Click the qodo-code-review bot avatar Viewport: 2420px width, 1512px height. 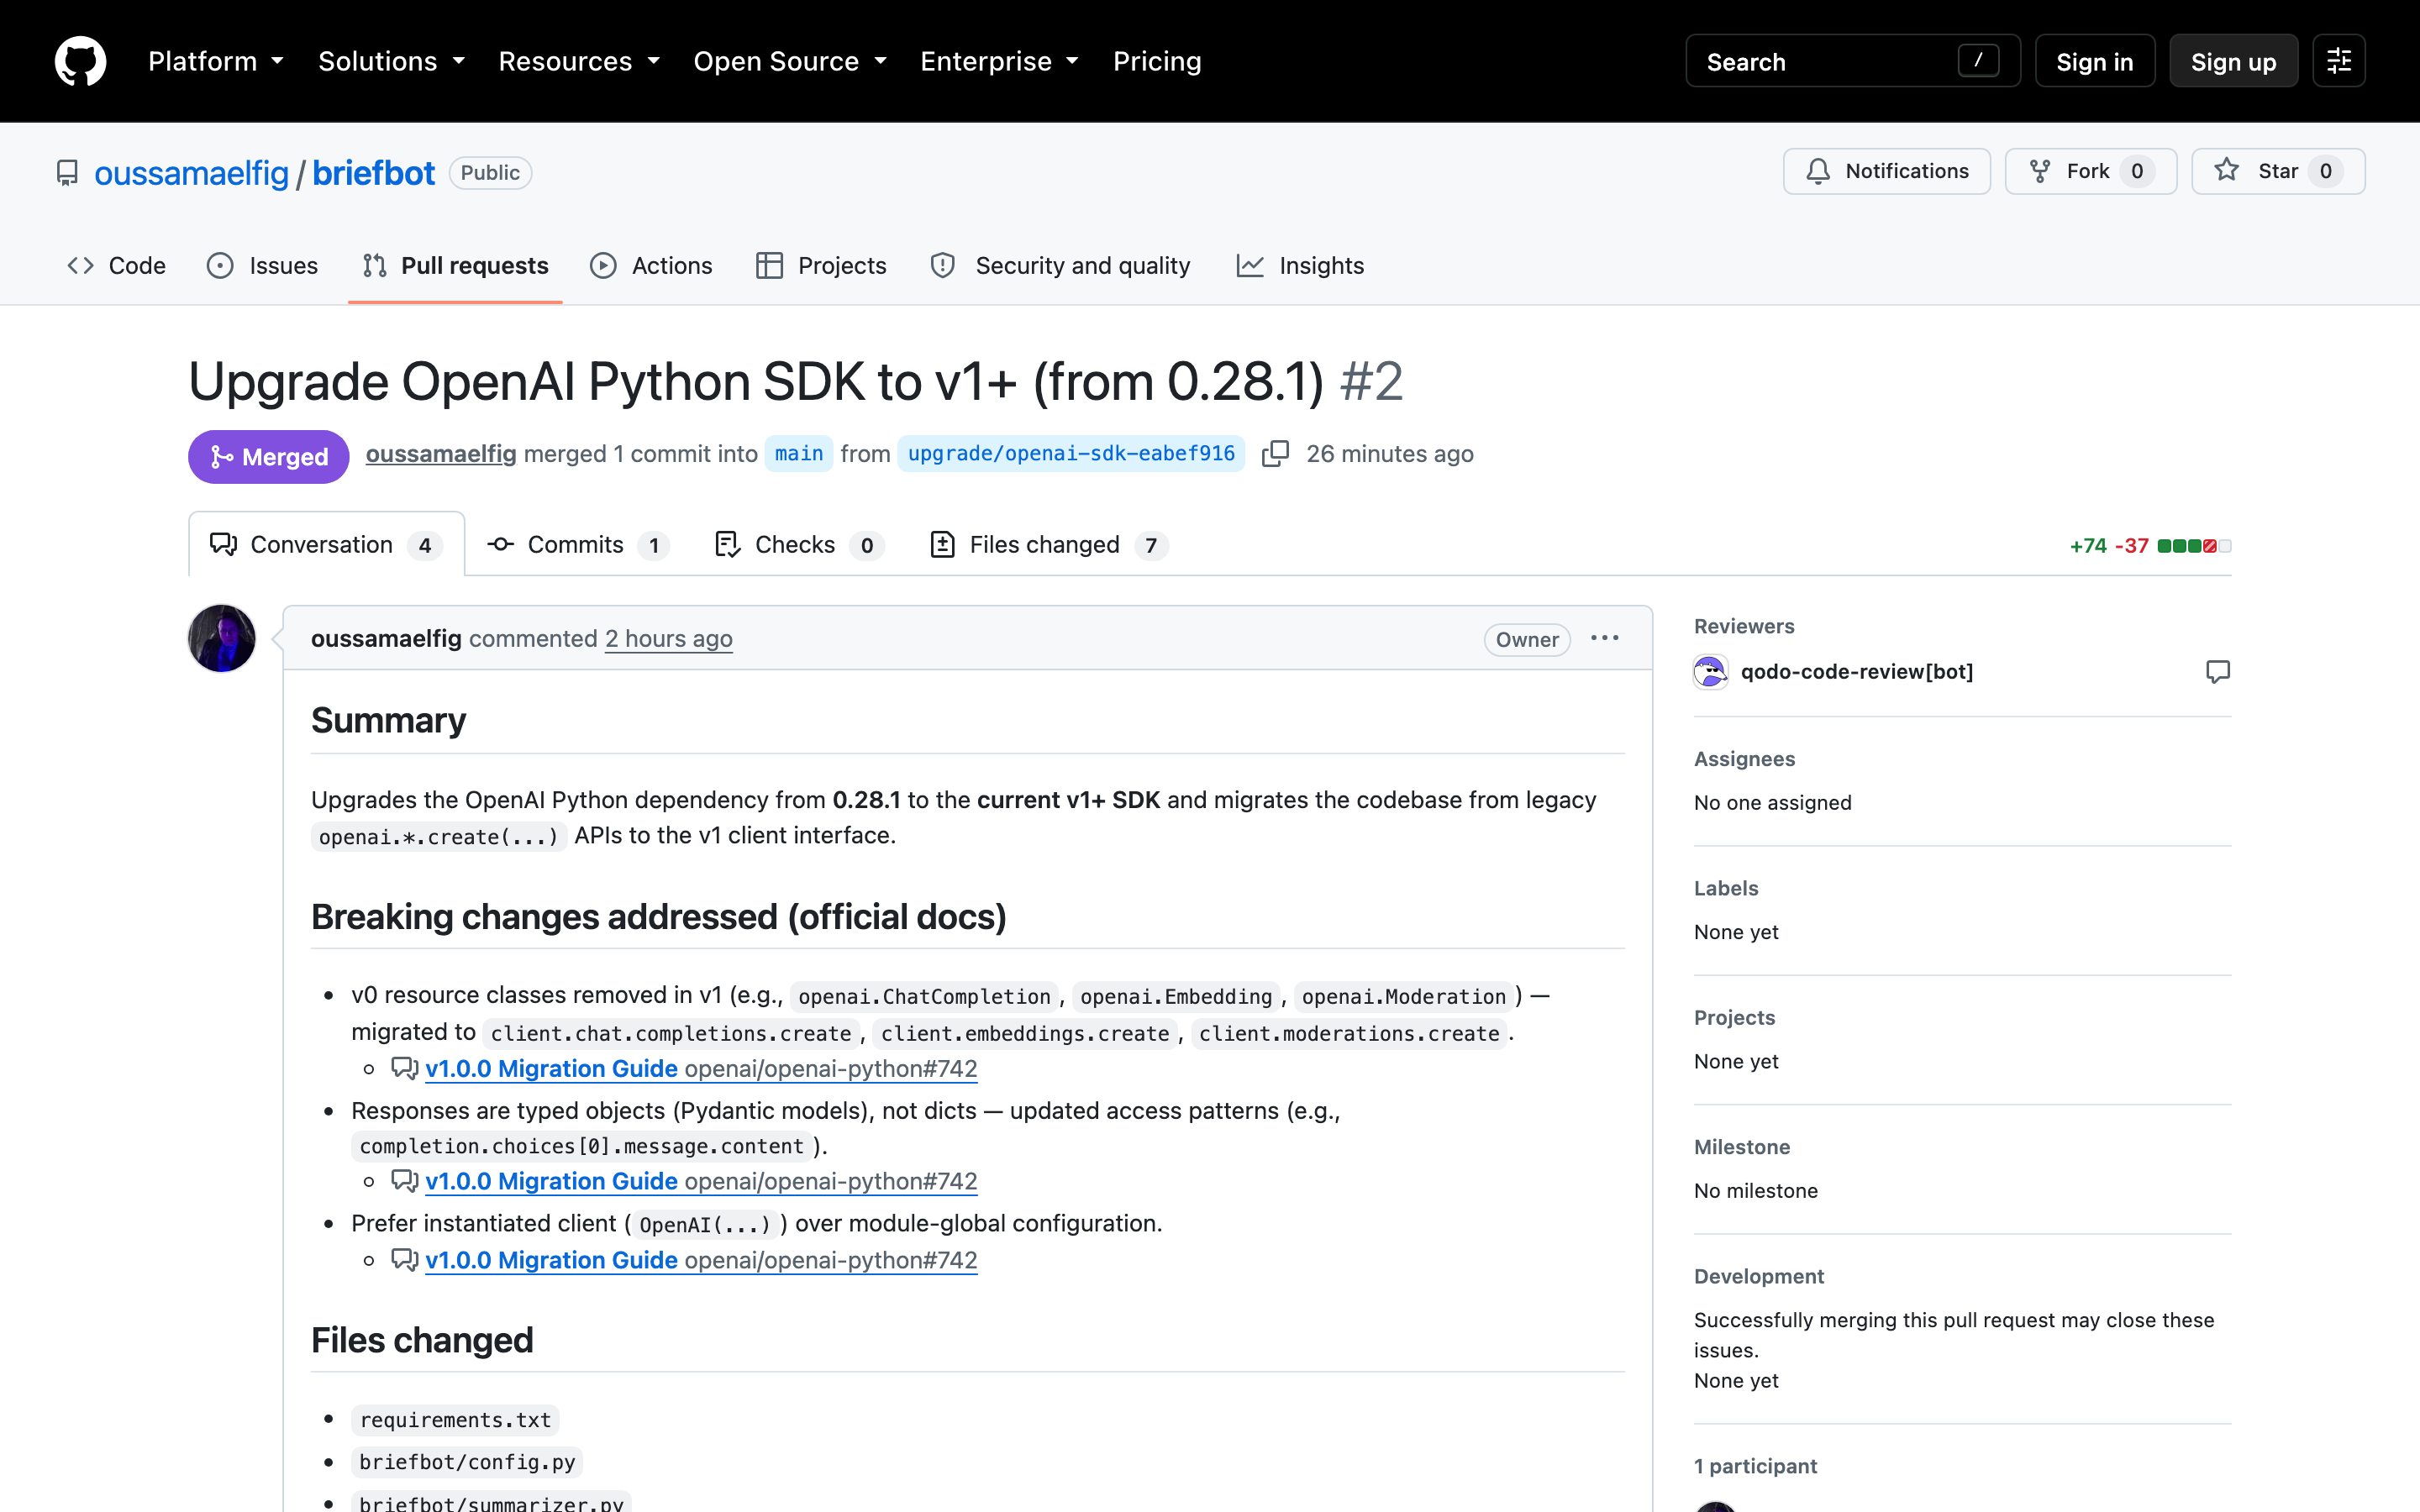point(1711,672)
